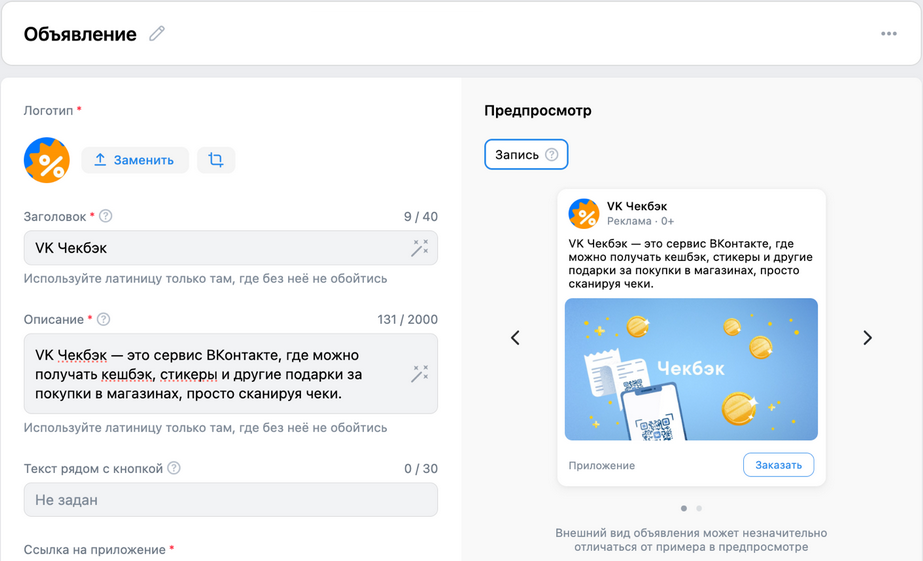Show help icon inside Запись tab
Screen dimensions: 923x561
(551, 154)
